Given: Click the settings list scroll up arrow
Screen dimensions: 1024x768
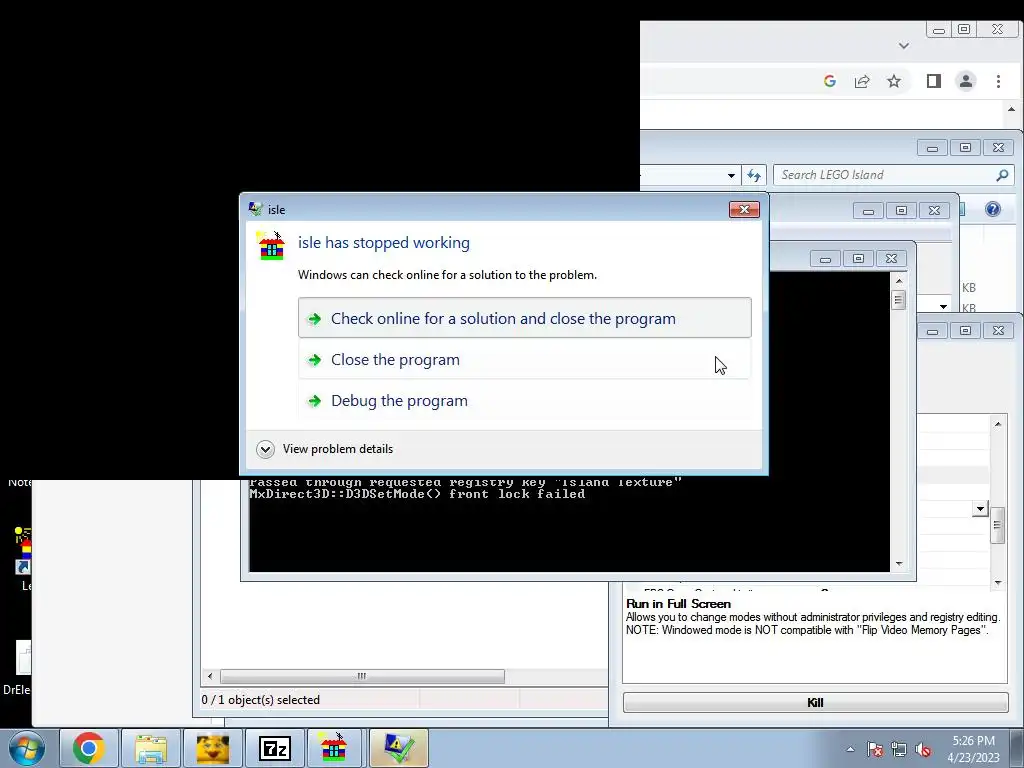Looking at the screenshot, I should pyautogui.click(x=997, y=424).
